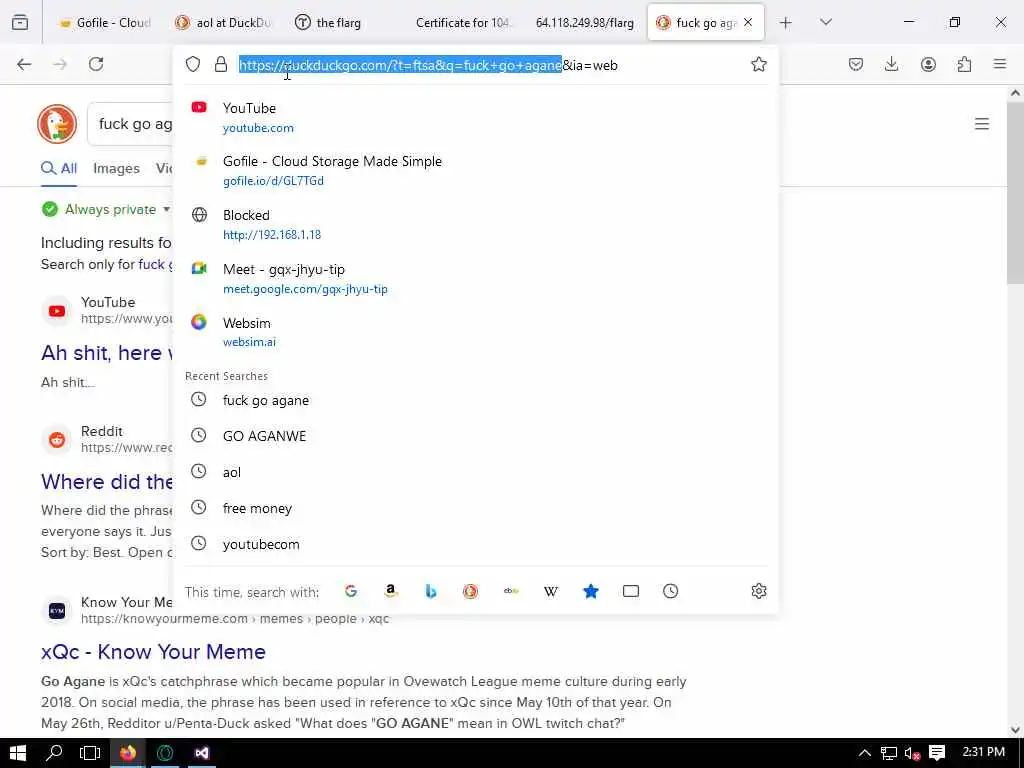Open the Action Center notifications icon
1024x768 pixels.
click(936, 753)
